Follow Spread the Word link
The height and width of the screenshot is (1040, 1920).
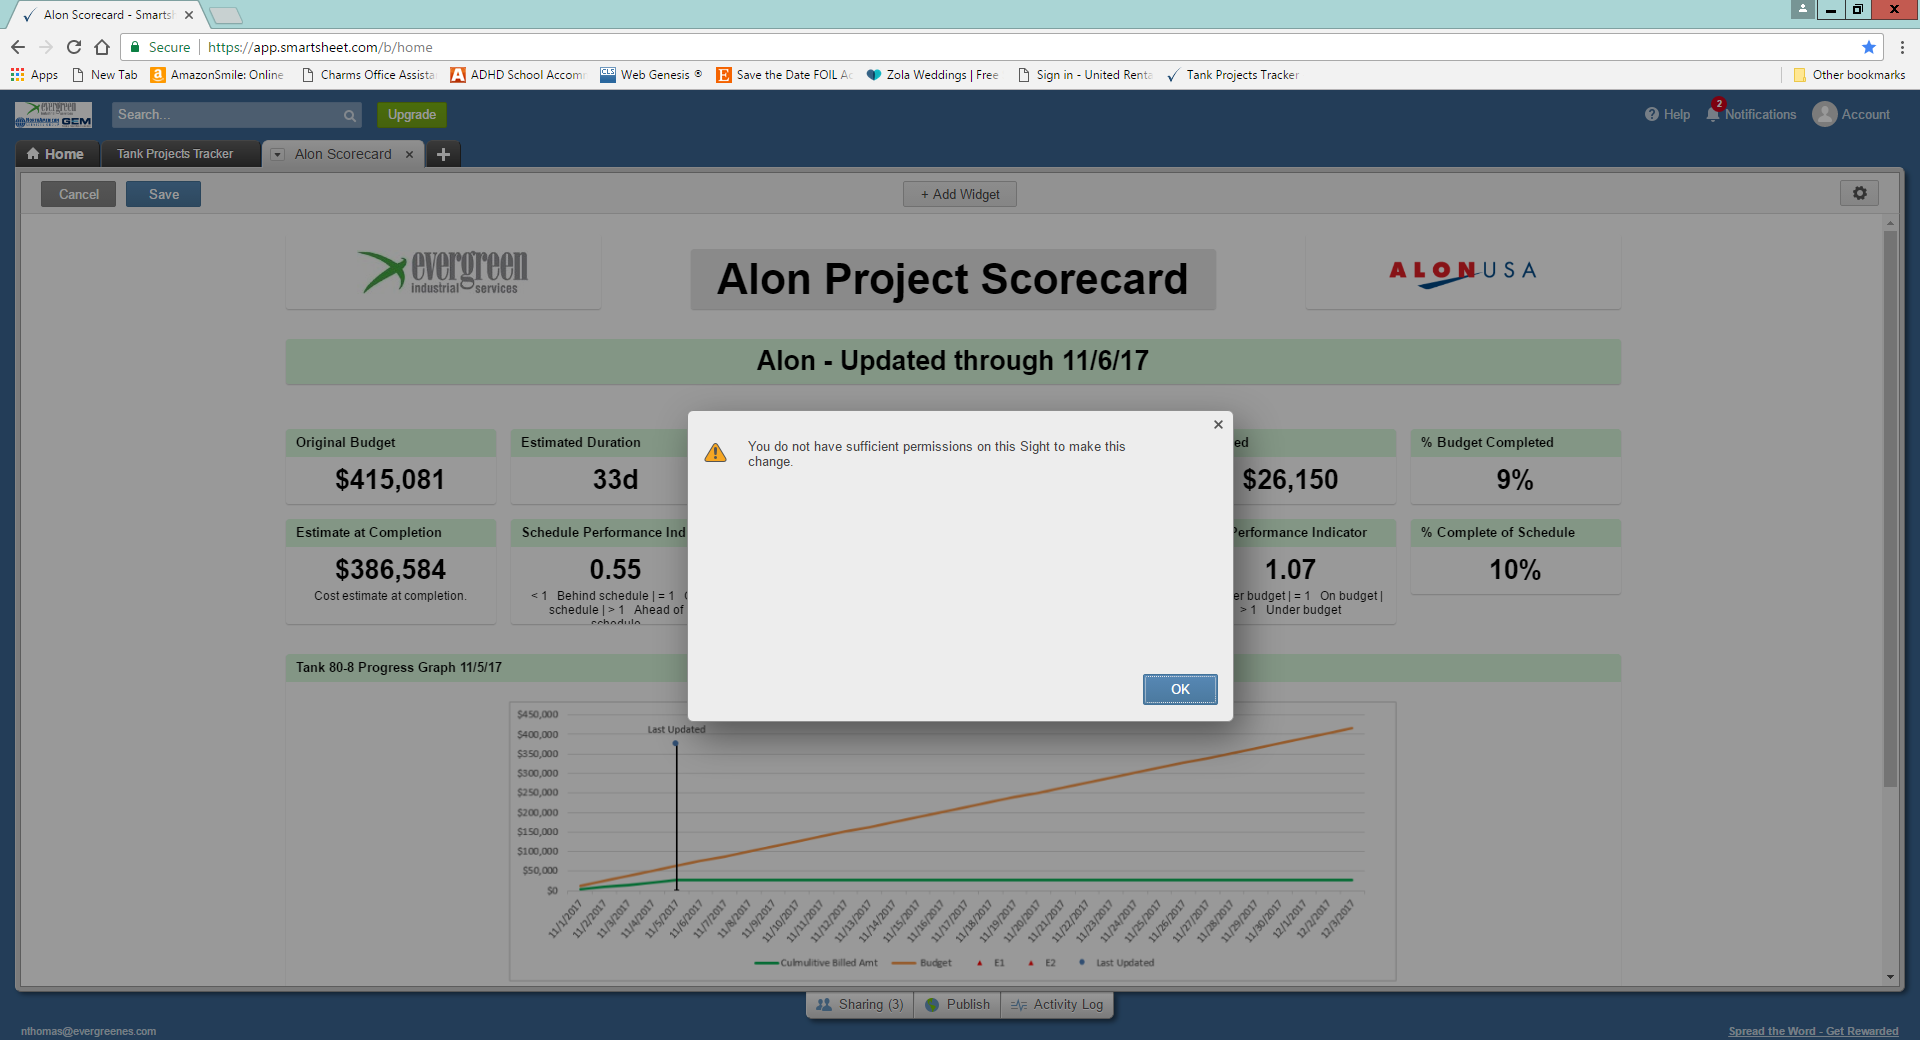(1813, 1031)
